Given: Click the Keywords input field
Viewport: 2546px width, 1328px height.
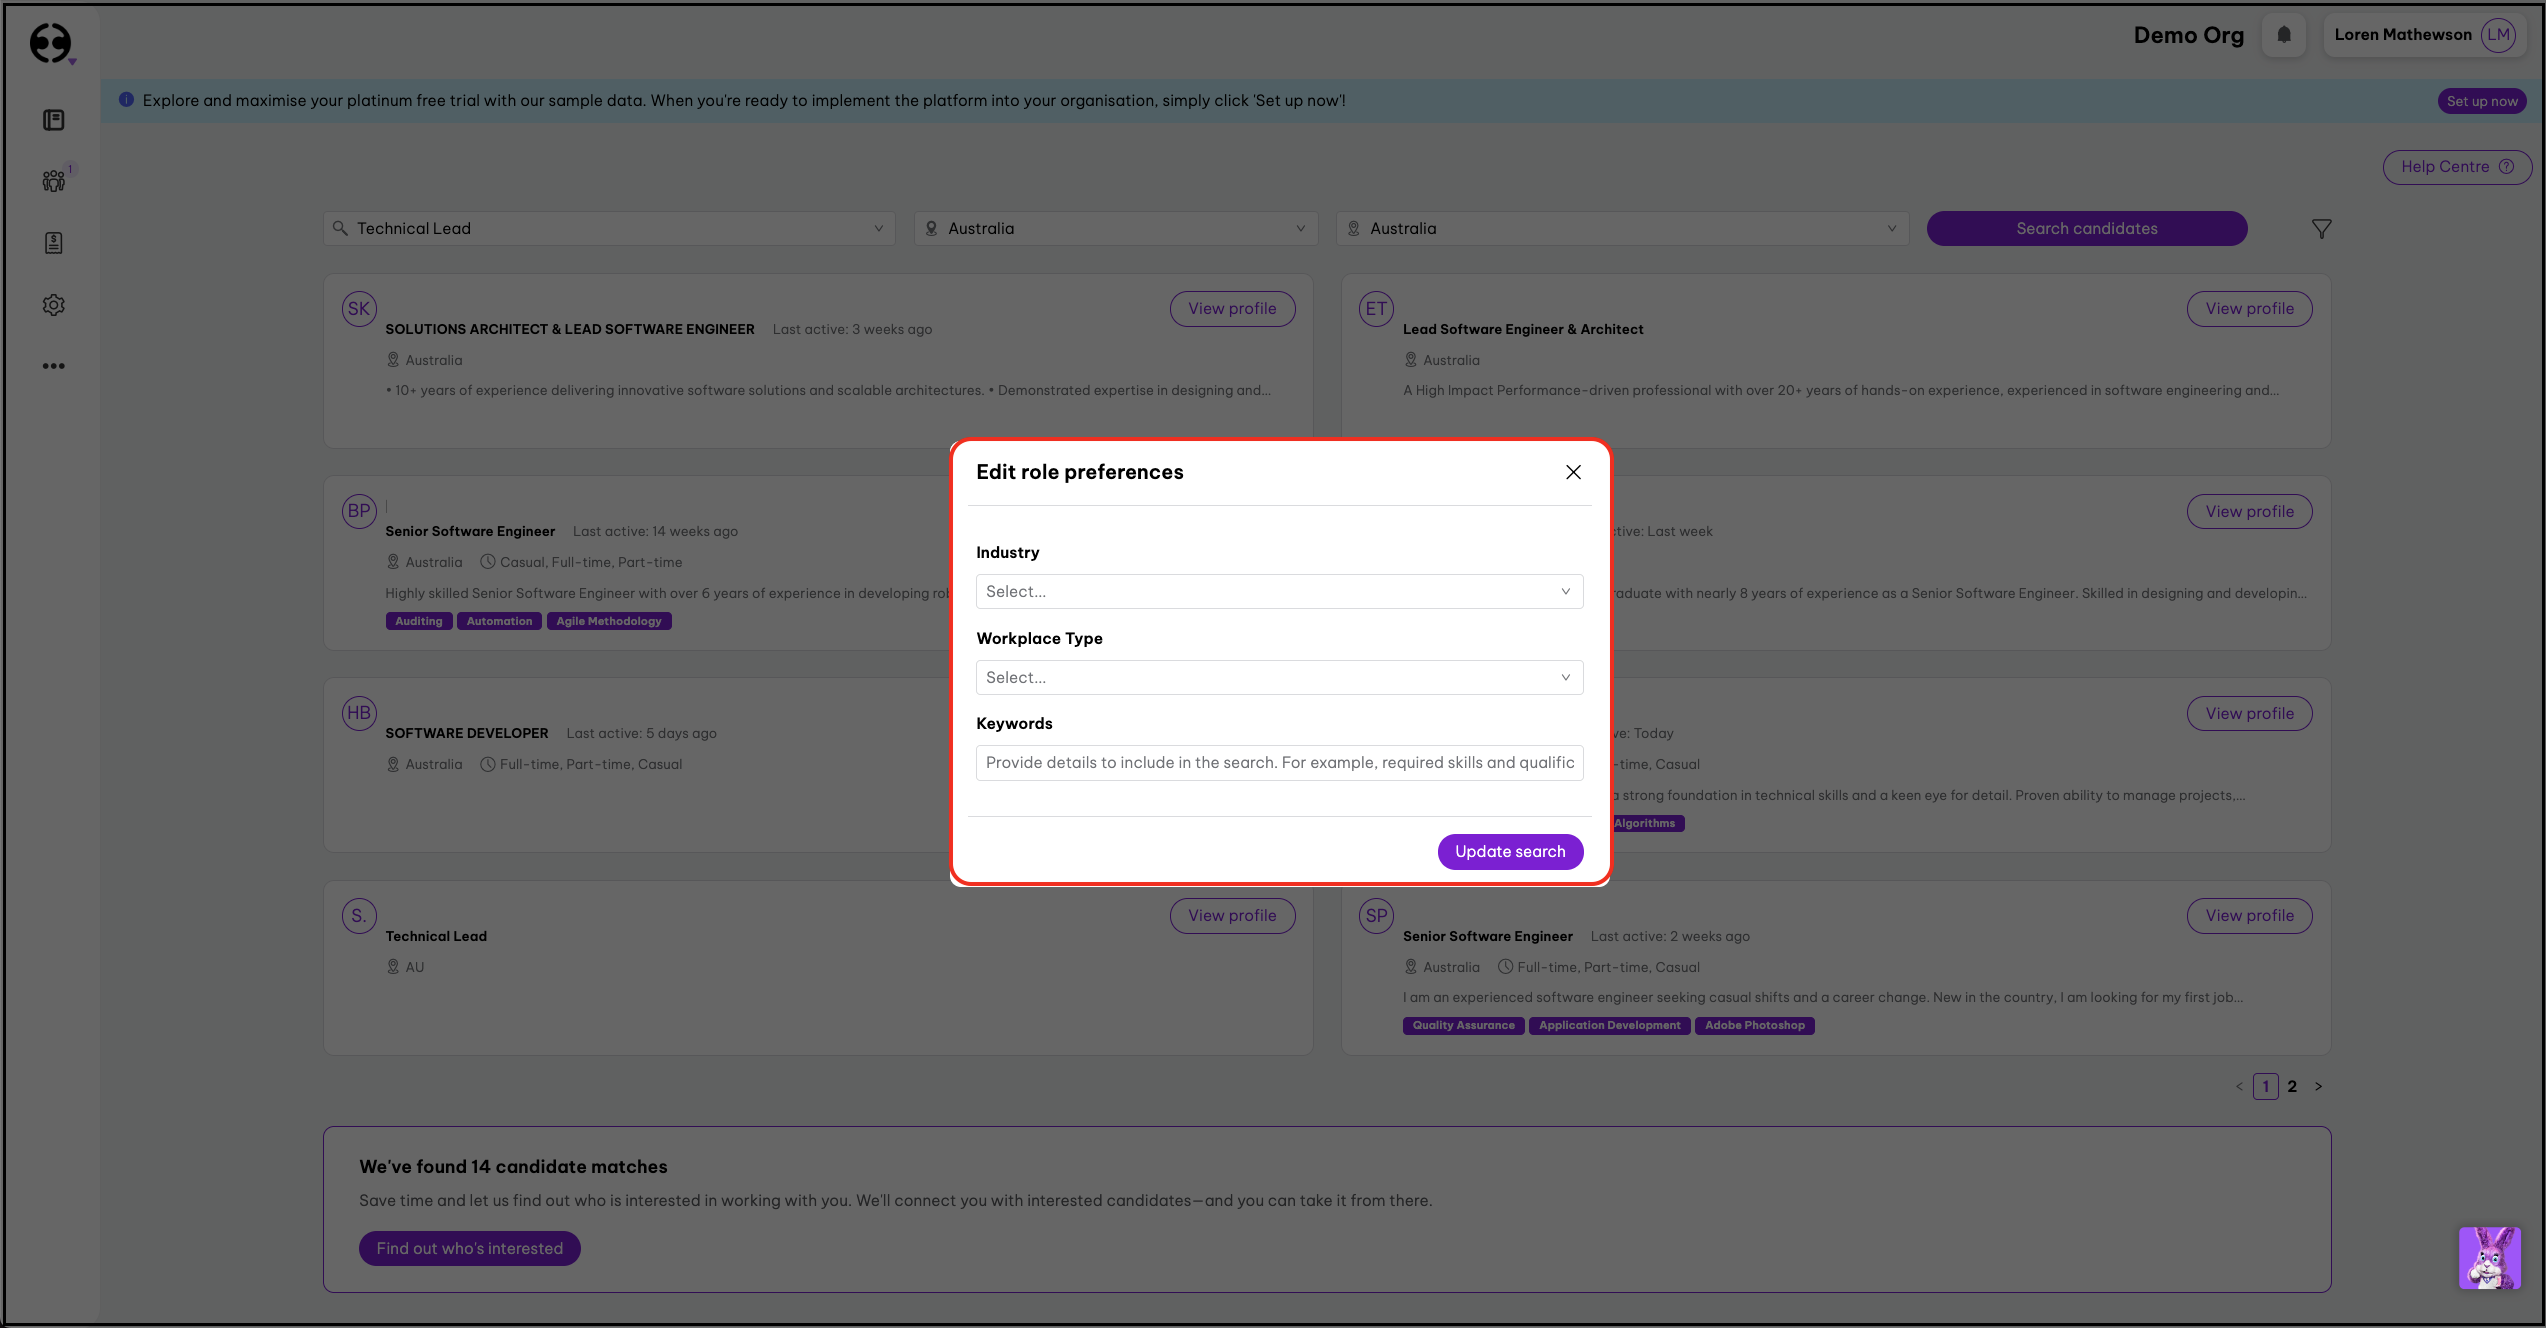Looking at the screenshot, I should click(x=1278, y=762).
